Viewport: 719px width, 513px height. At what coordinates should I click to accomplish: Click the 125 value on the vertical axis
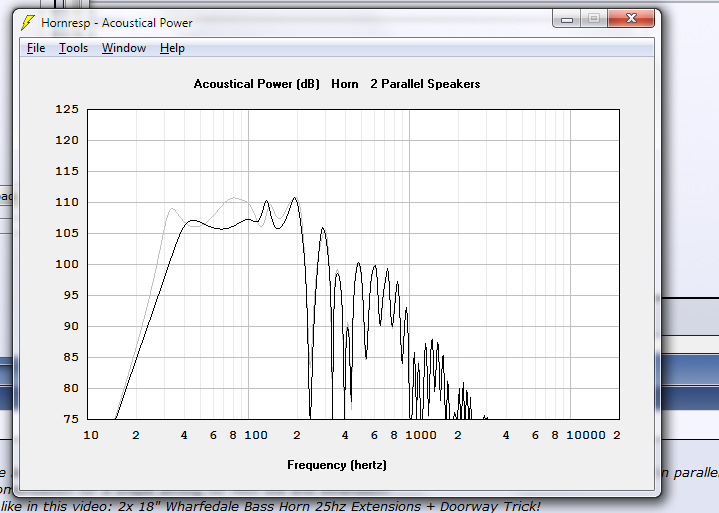click(67, 109)
